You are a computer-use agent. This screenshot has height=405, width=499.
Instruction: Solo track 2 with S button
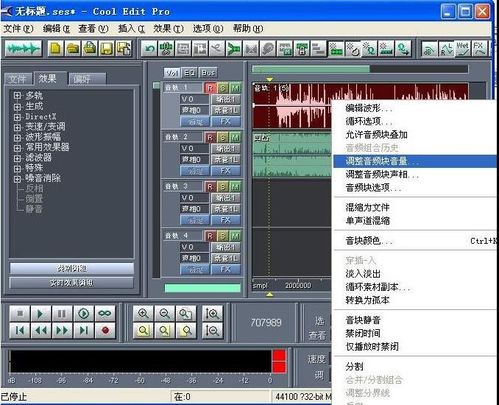[x=223, y=137]
